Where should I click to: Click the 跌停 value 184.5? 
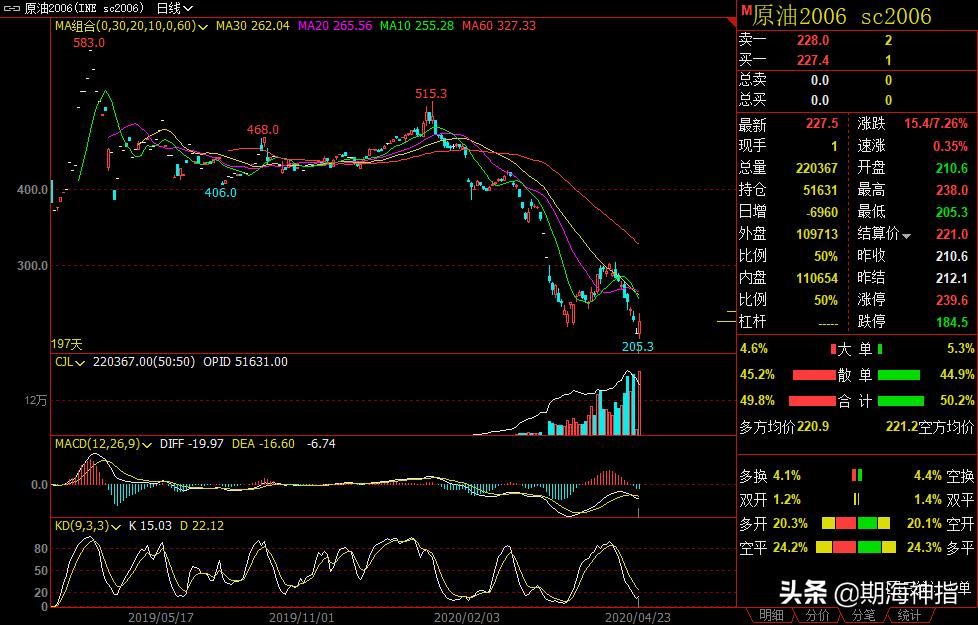[952, 322]
